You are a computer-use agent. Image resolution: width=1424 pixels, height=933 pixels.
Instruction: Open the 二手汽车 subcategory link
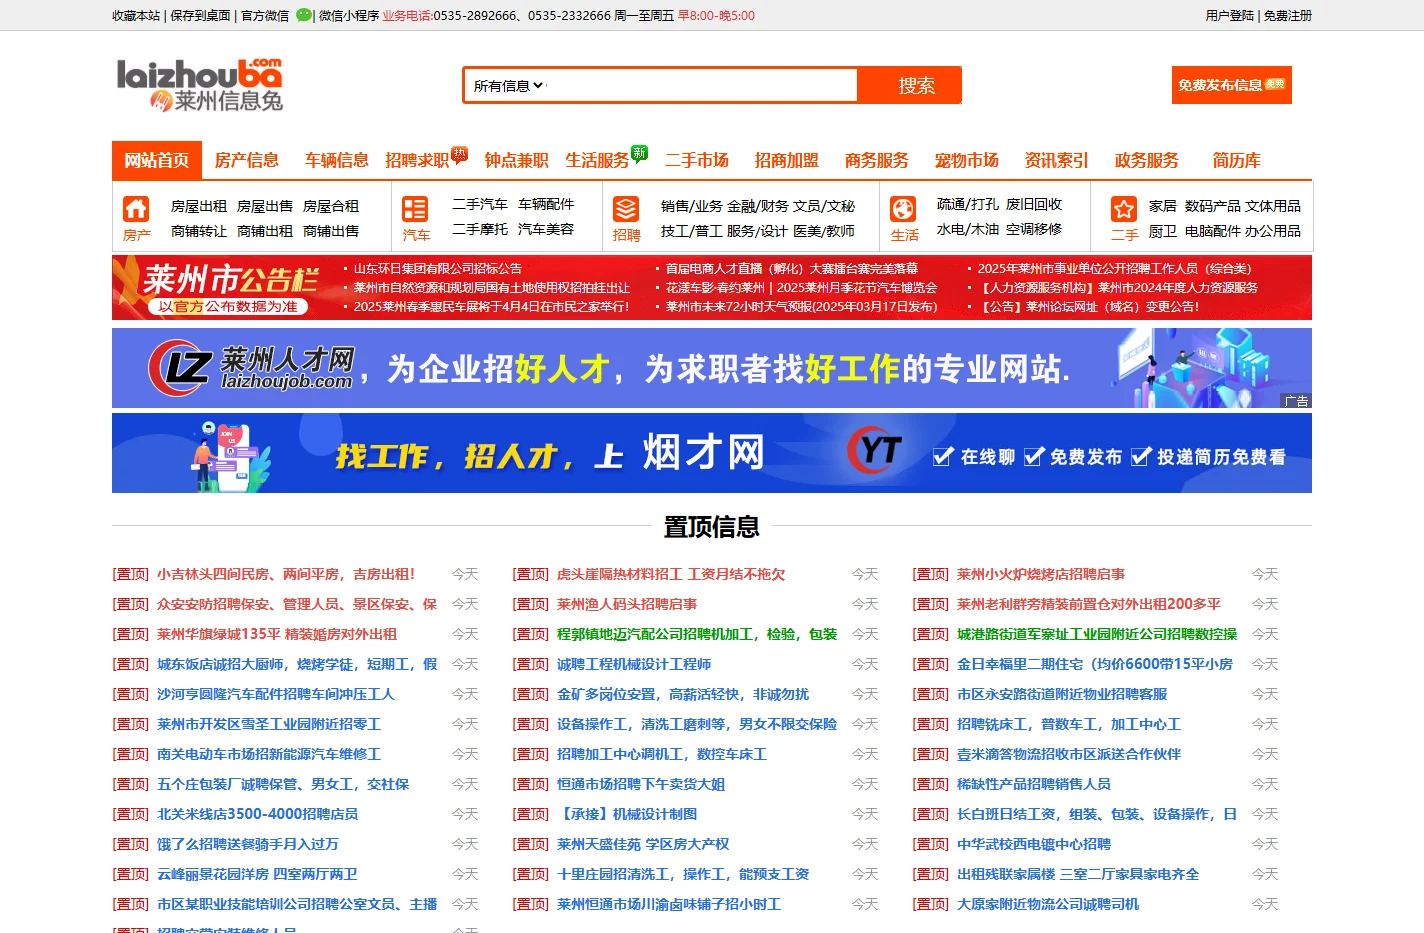(x=480, y=204)
